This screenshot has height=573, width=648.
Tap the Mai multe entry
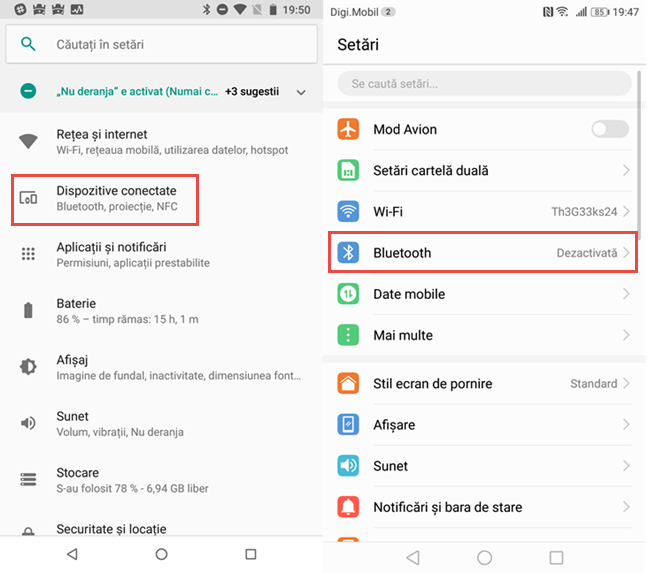tap(482, 335)
